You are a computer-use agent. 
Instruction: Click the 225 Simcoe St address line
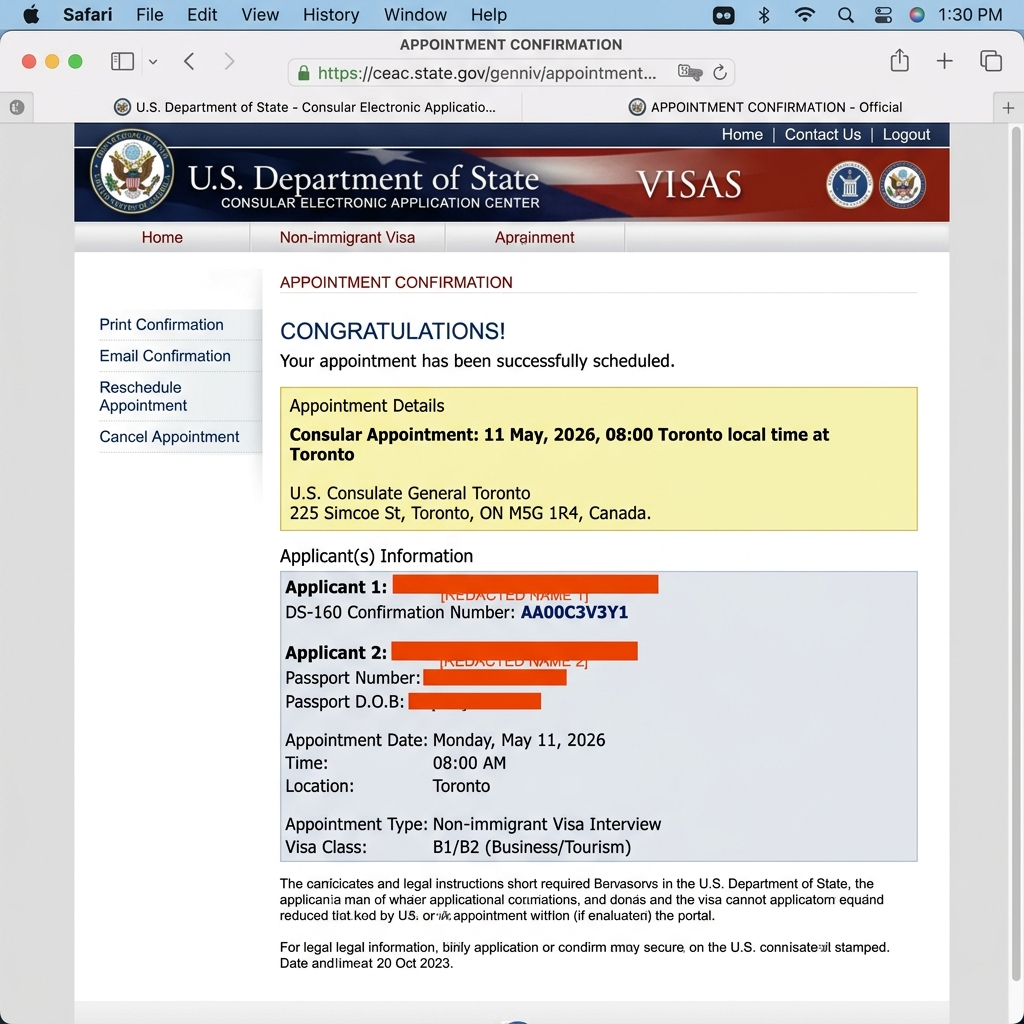(x=470, y=513)
